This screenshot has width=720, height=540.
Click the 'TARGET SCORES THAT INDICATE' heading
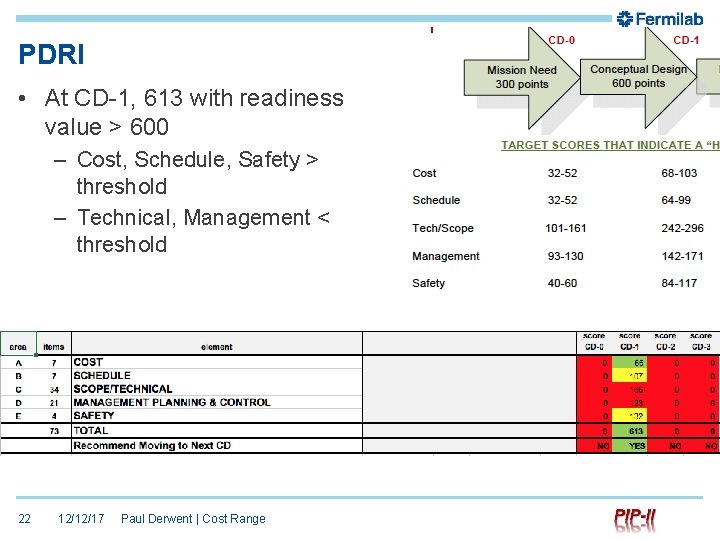point(610,145)
